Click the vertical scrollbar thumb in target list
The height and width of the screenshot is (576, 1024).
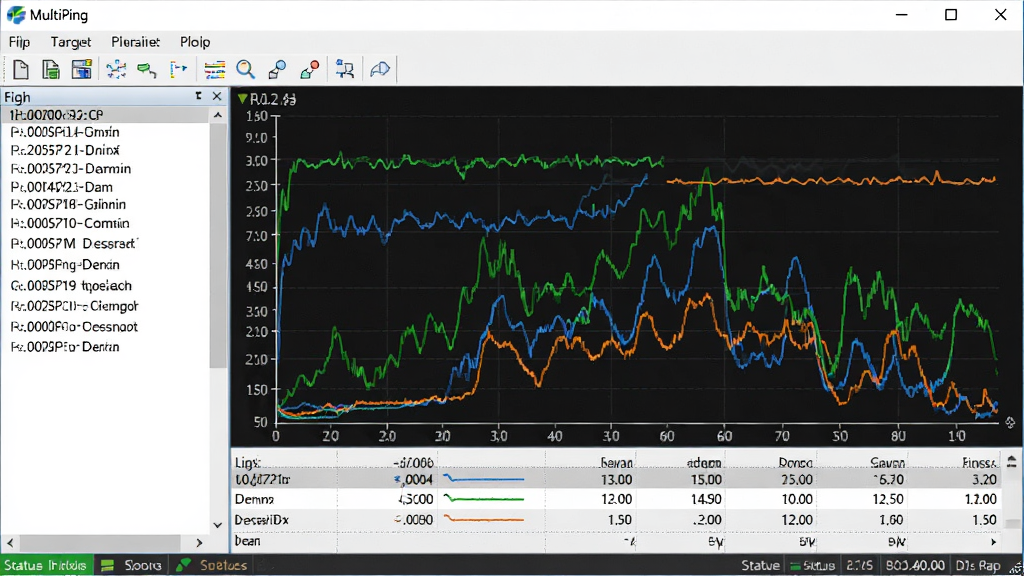218,245
